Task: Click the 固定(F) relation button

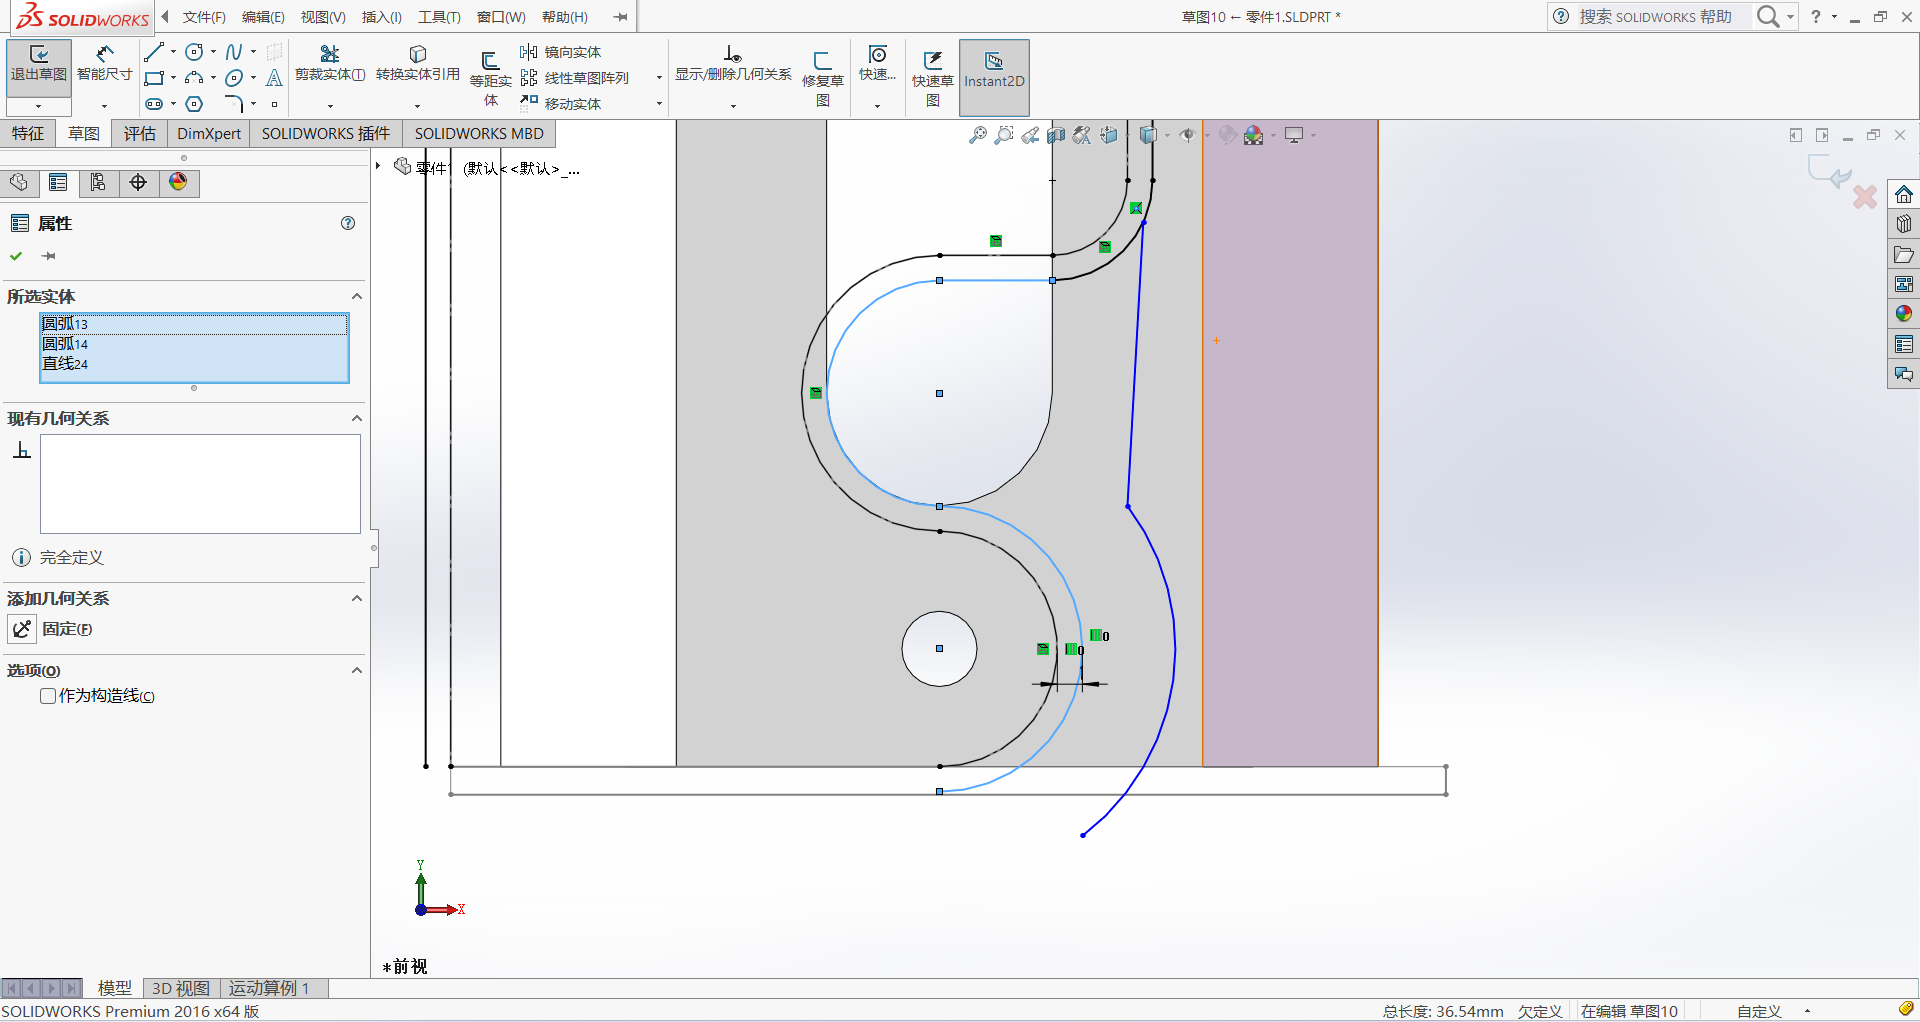Action: pyautogui.click(x=23, y=629)
